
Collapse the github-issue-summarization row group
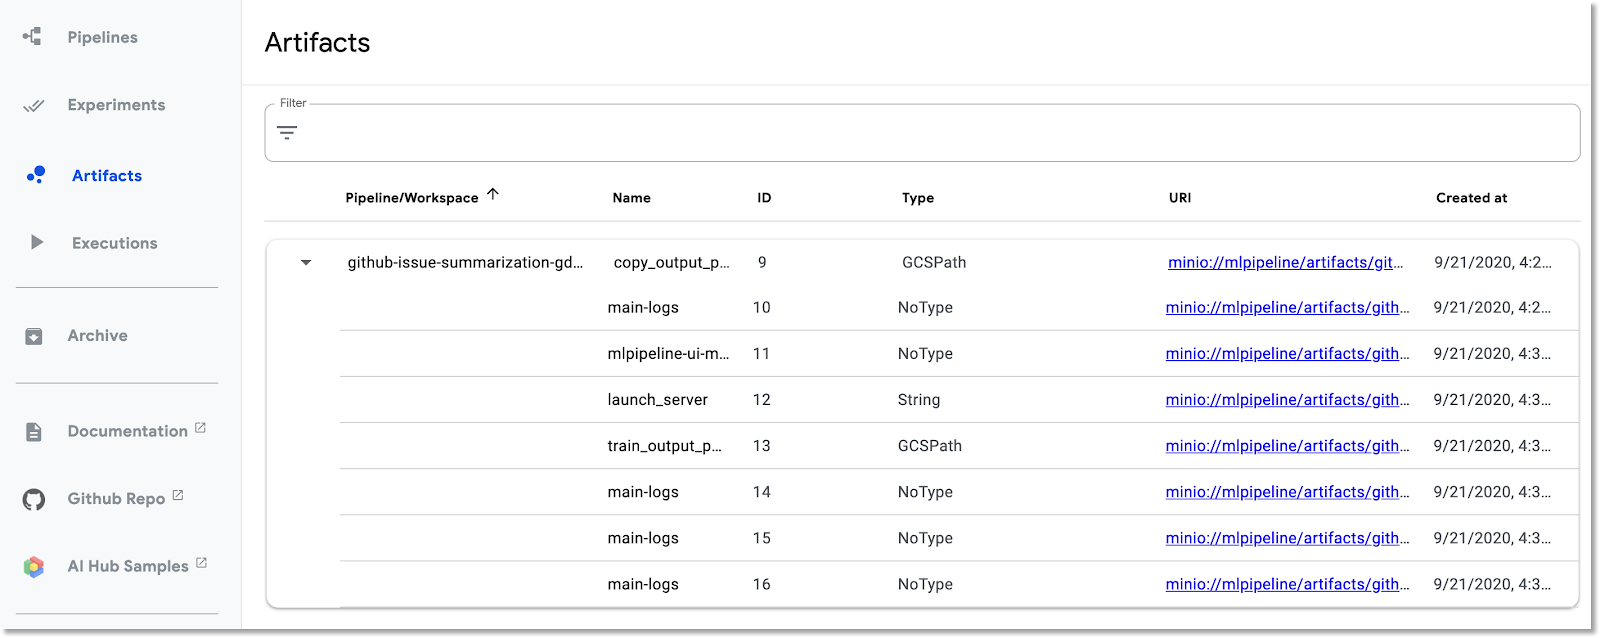point(306,263)
